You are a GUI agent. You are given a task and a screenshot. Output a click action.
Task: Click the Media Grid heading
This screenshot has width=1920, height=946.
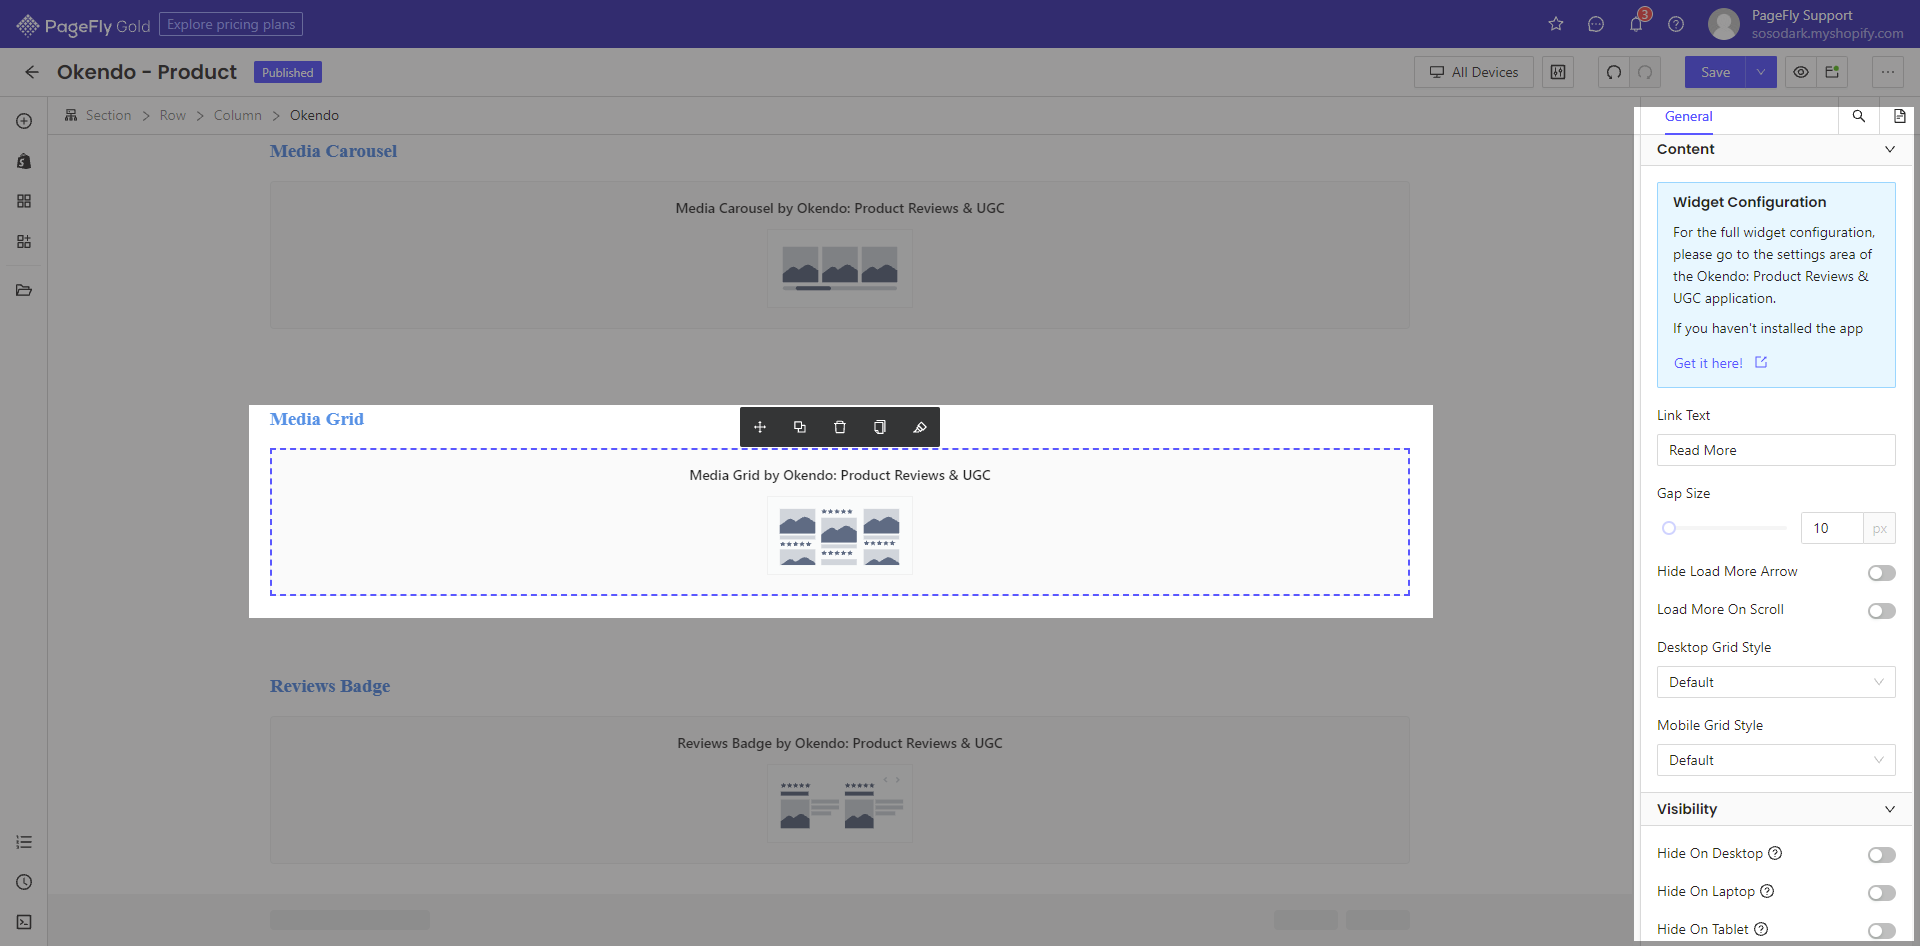[x=317, y=419]
